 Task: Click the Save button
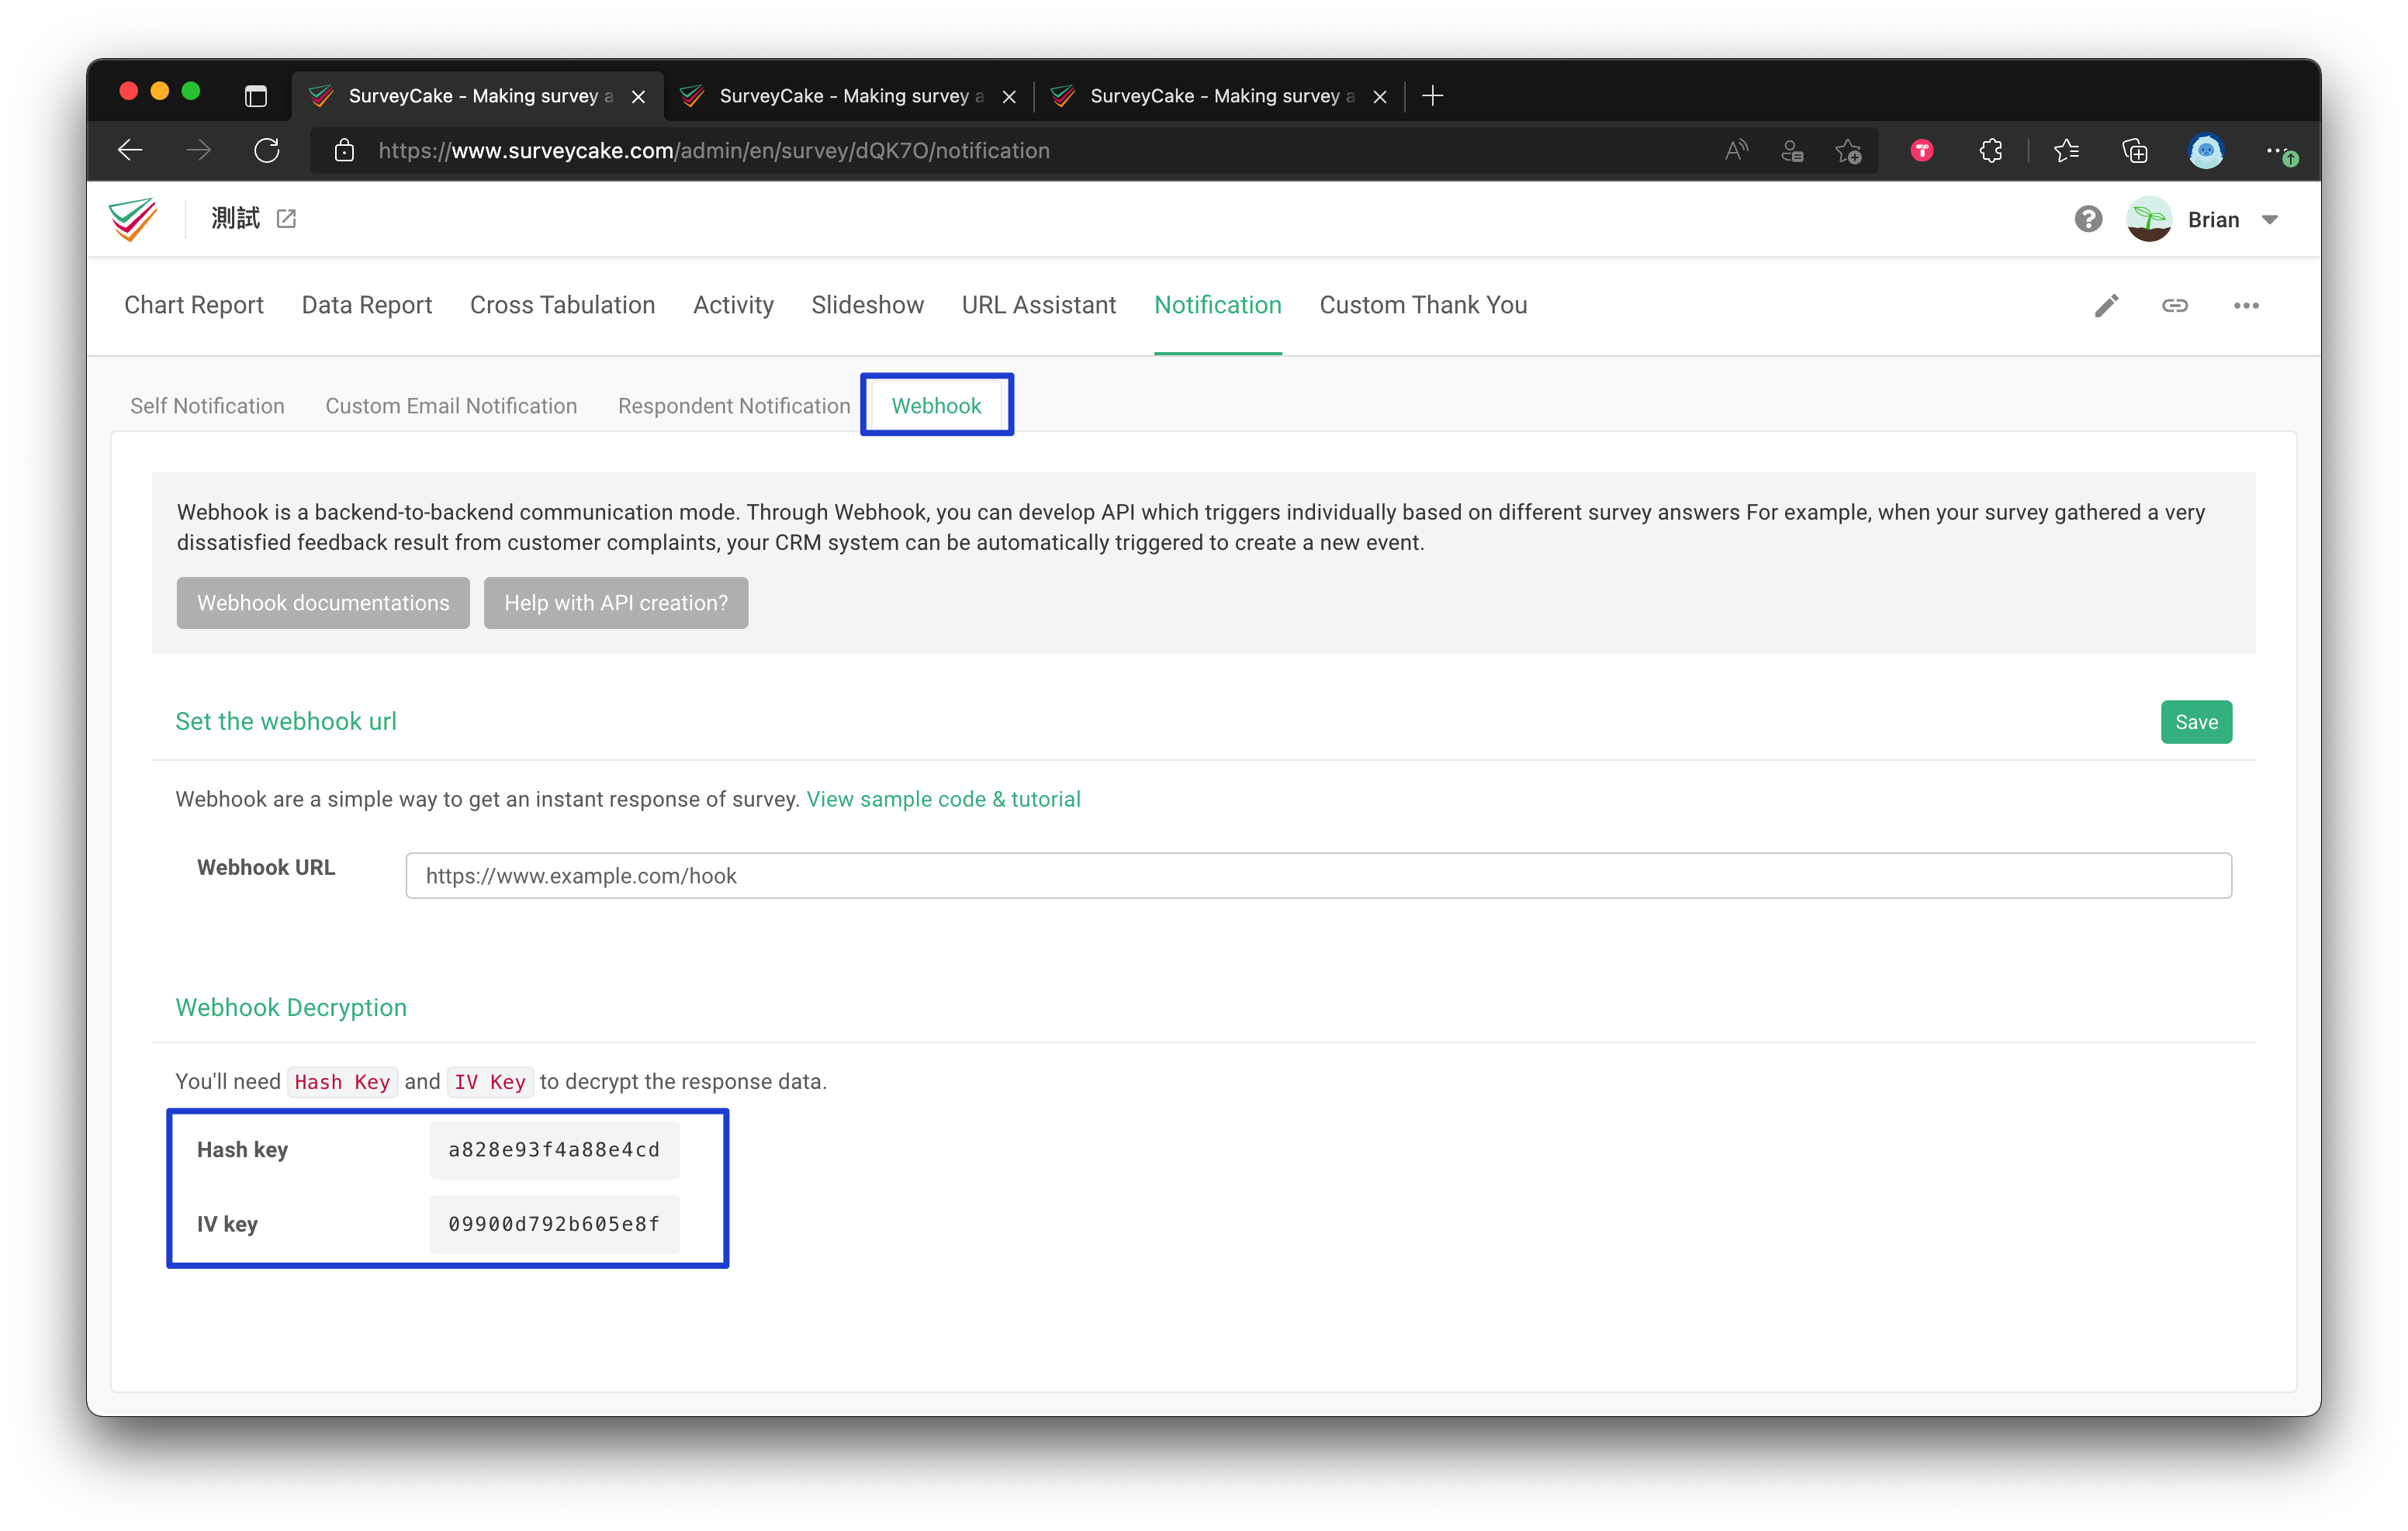click(x=2196, y=721)
